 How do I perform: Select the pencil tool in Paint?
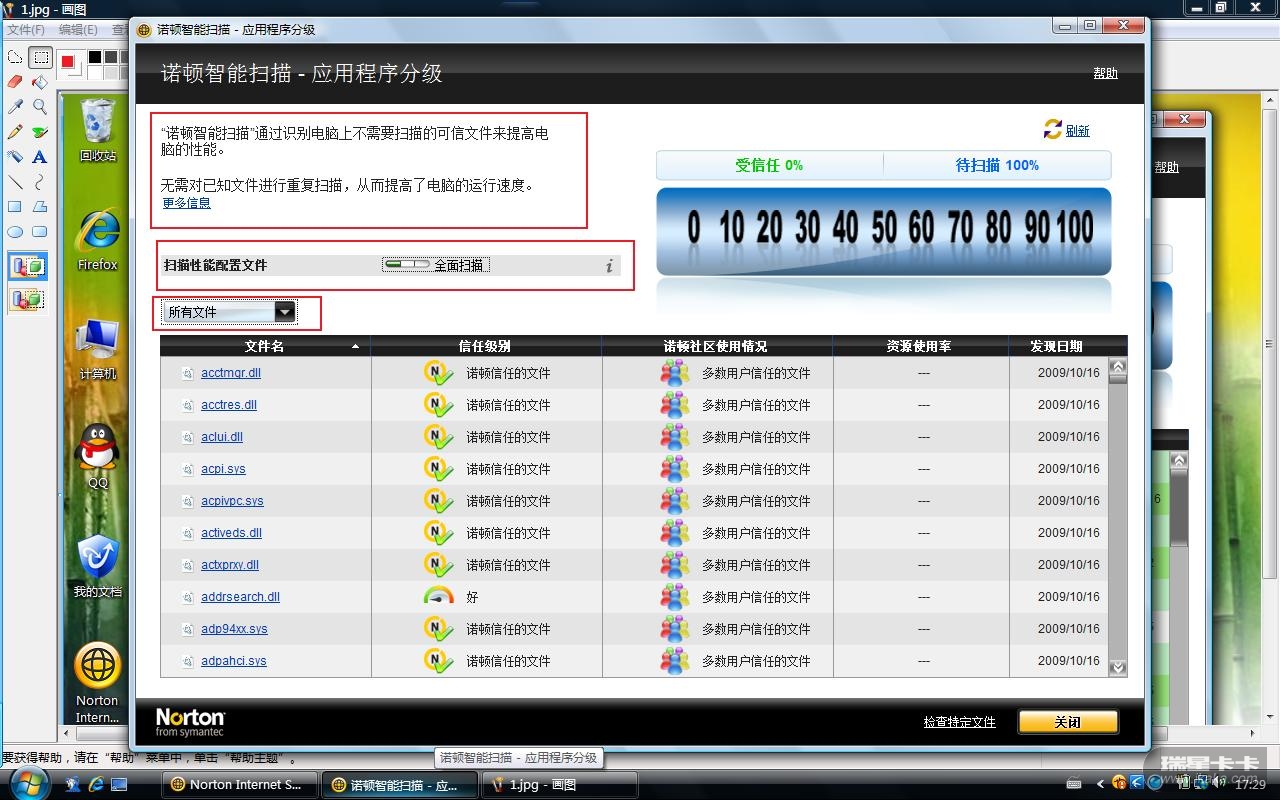[x=16, y=132]
